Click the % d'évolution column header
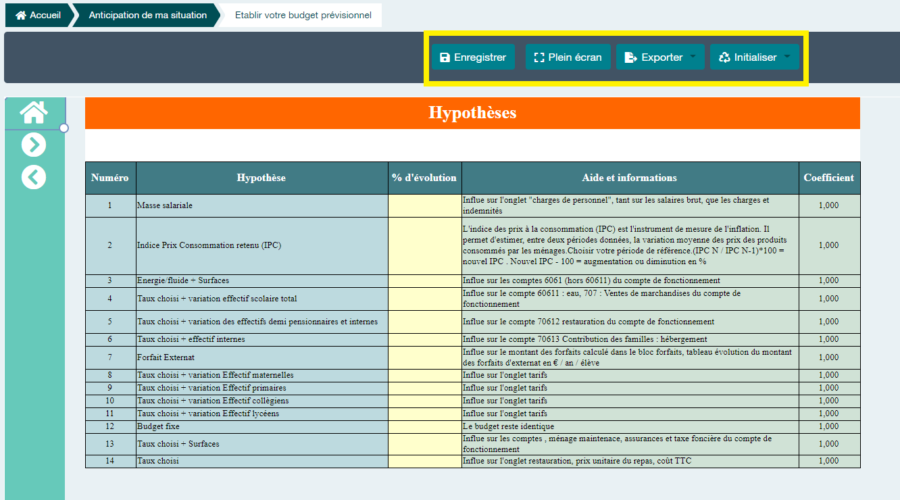Image resolution: width=900 pixels, height=500 pixels. tap(425, 178)
